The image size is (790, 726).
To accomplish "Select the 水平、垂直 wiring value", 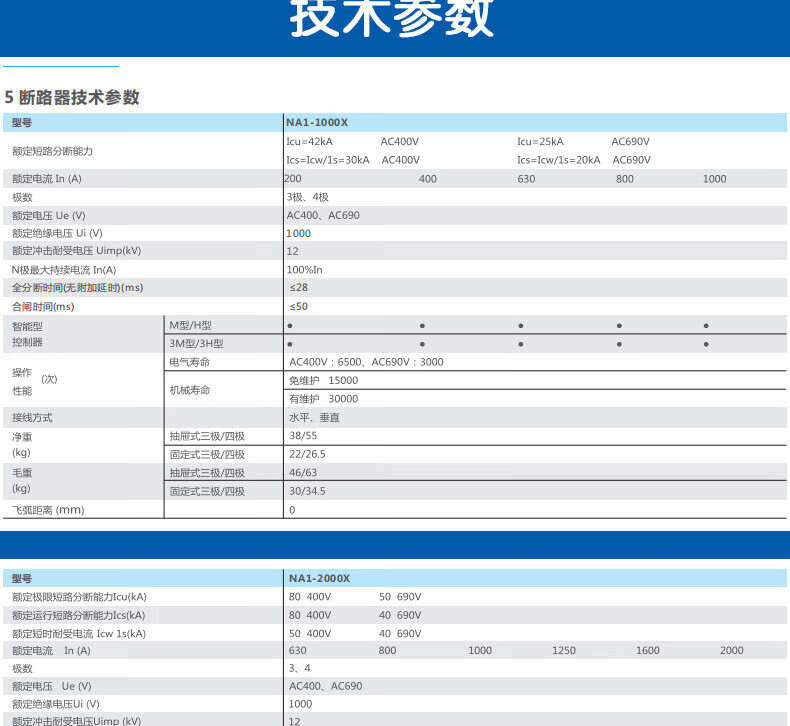I will pos(314,418).
